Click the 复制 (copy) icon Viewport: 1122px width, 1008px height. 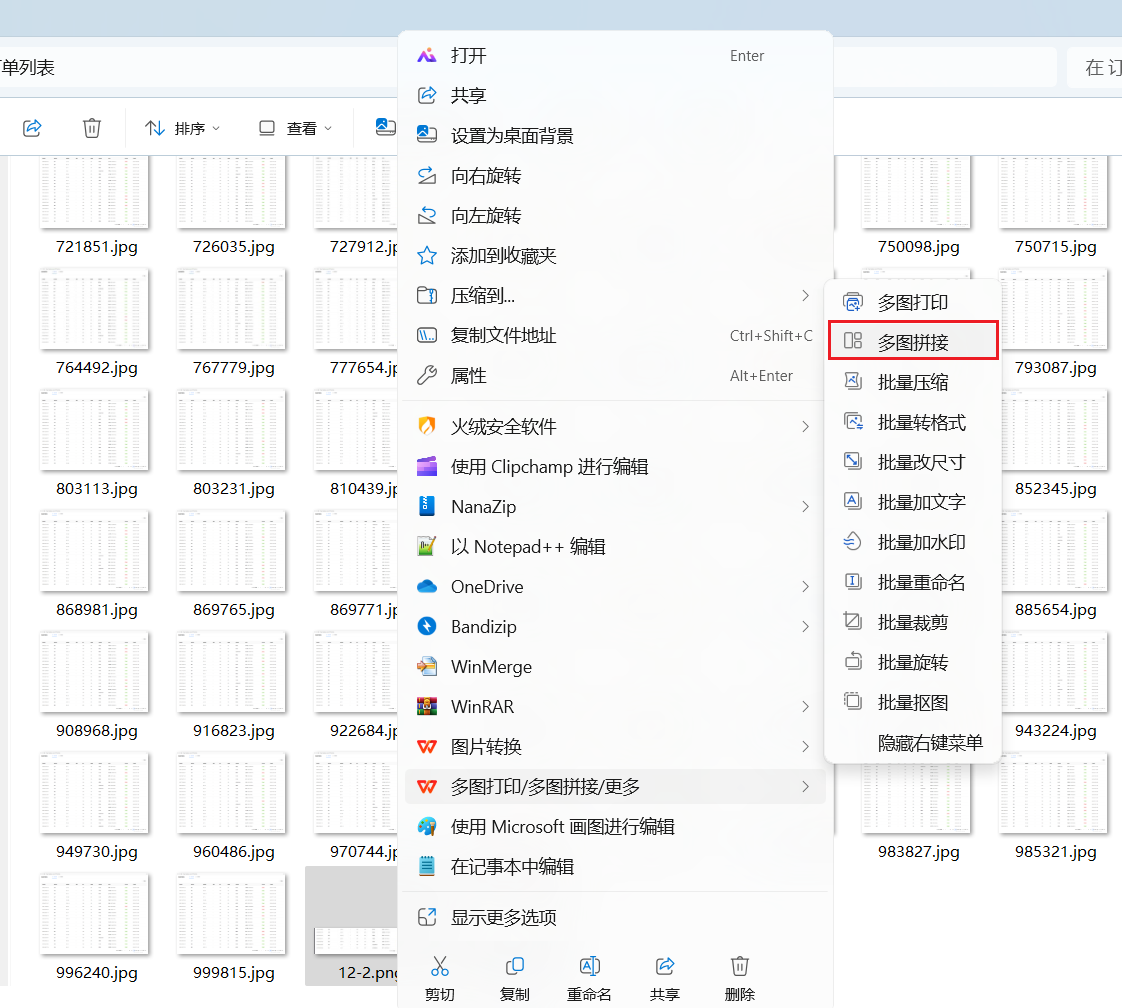pos(515,966)
